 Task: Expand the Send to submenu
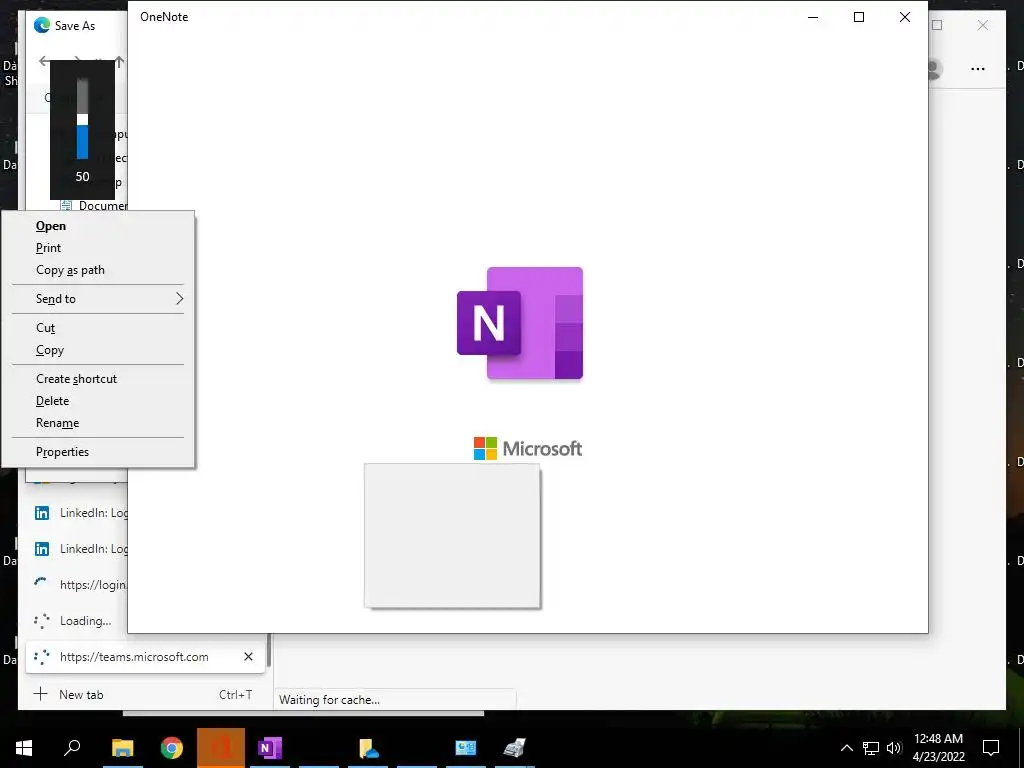click(98, 299)
